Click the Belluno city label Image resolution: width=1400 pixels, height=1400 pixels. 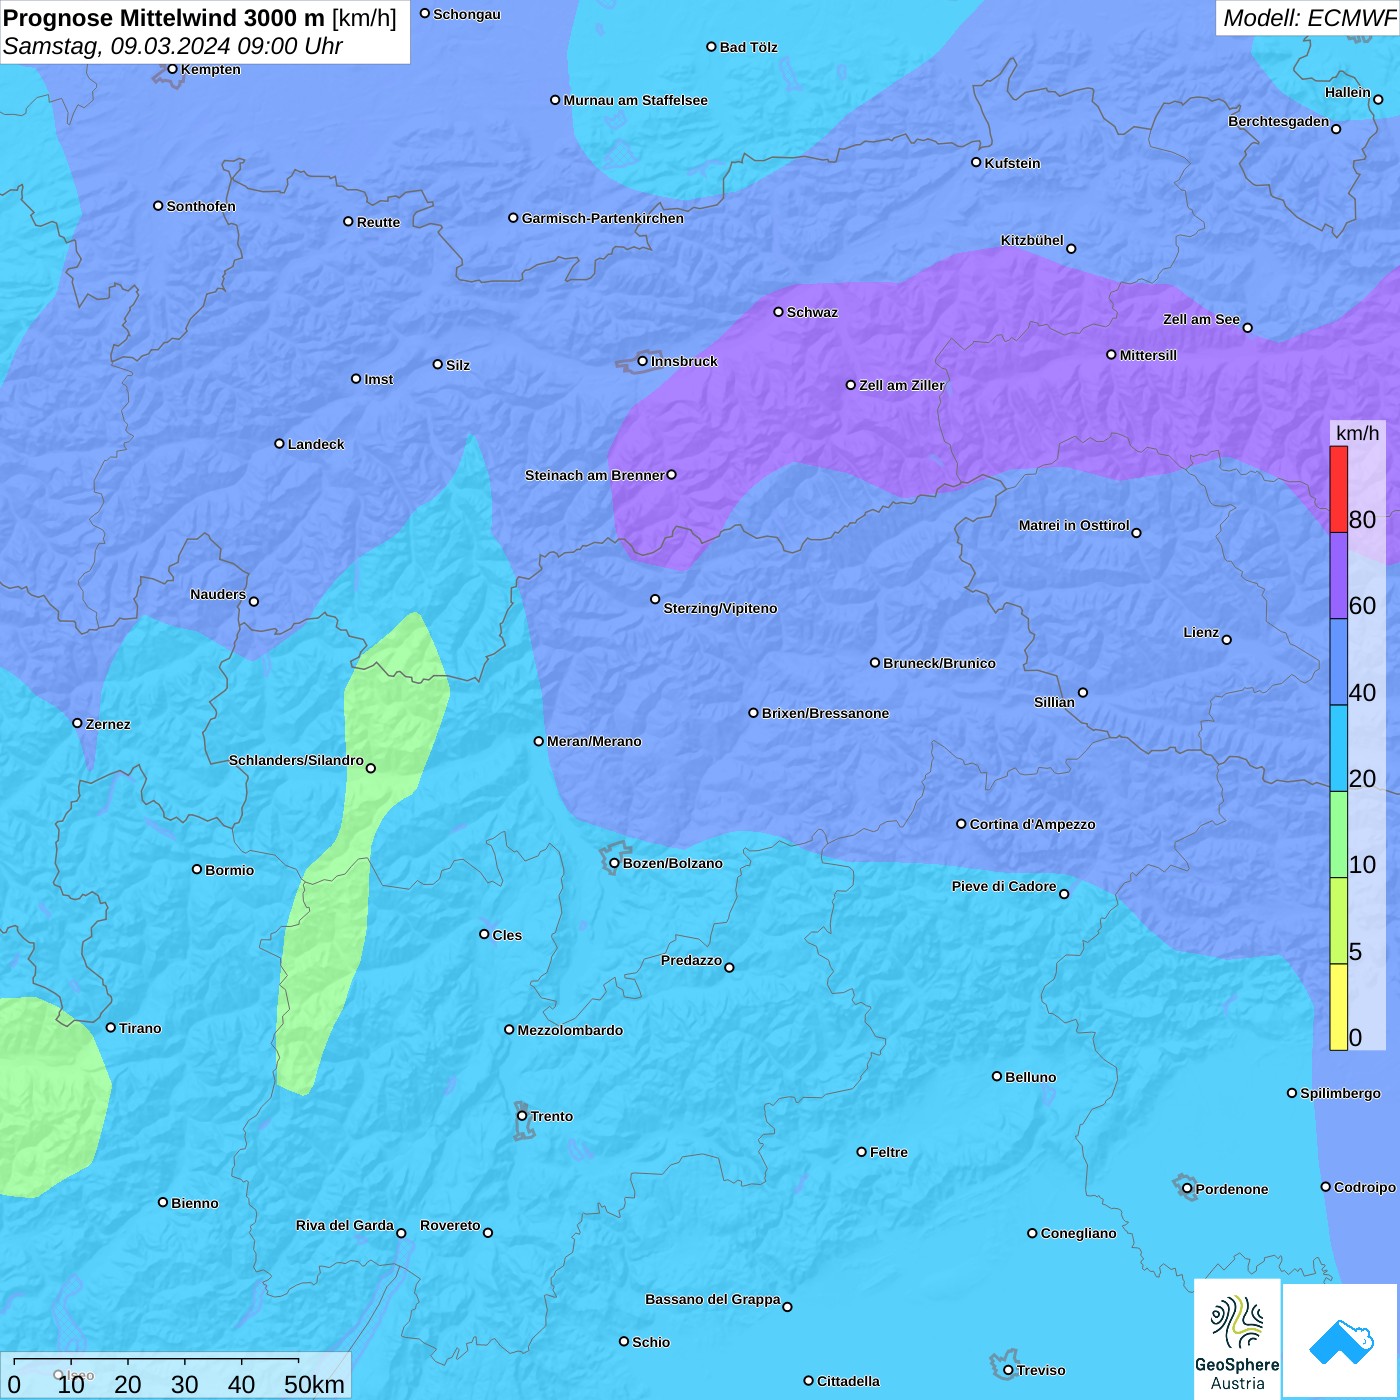point(1030,1077)
